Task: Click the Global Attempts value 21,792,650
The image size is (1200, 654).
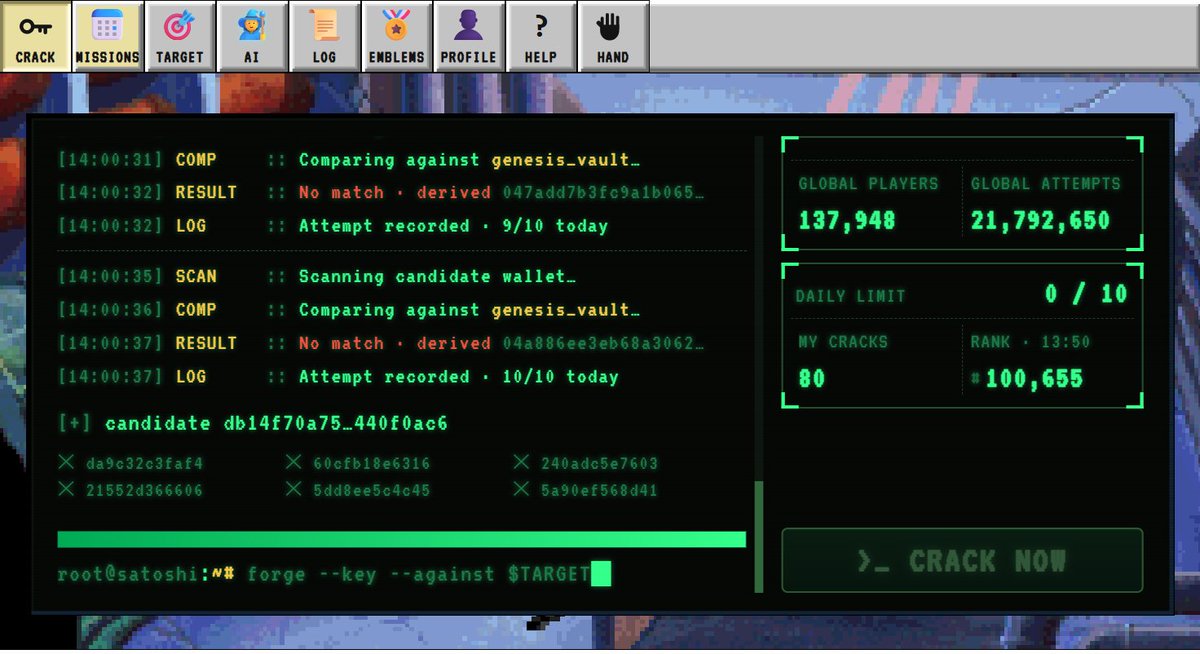Action: 1040,220
